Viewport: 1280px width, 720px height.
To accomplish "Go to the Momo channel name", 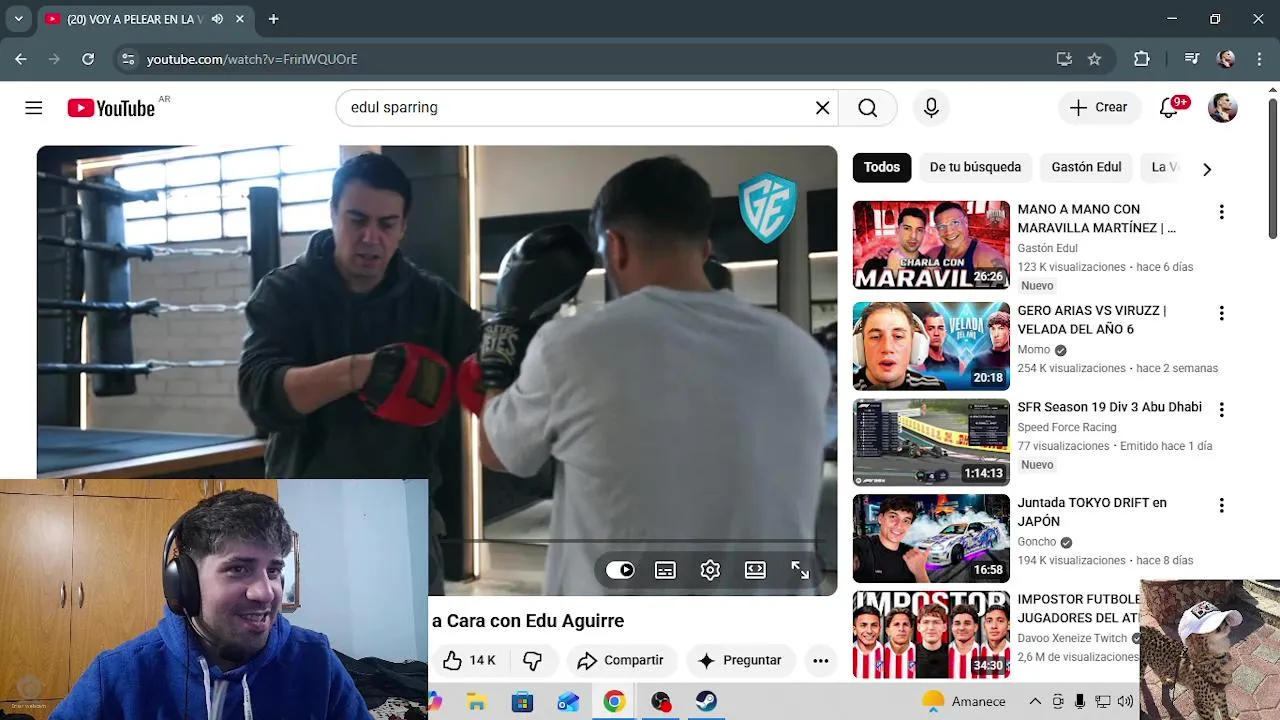I will point(1034,350).
